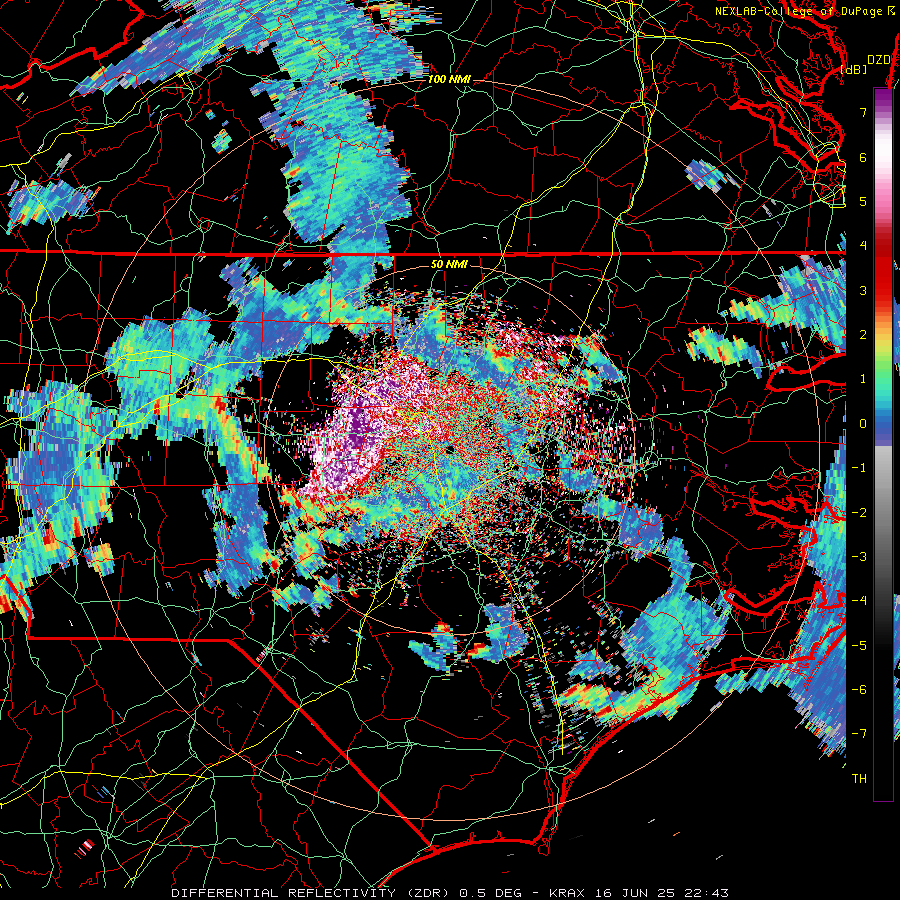The width and height of the screenshot is (900, 900).
Task: Click the white-pink band of the ZDR color bar
Action: coord(883,164)
